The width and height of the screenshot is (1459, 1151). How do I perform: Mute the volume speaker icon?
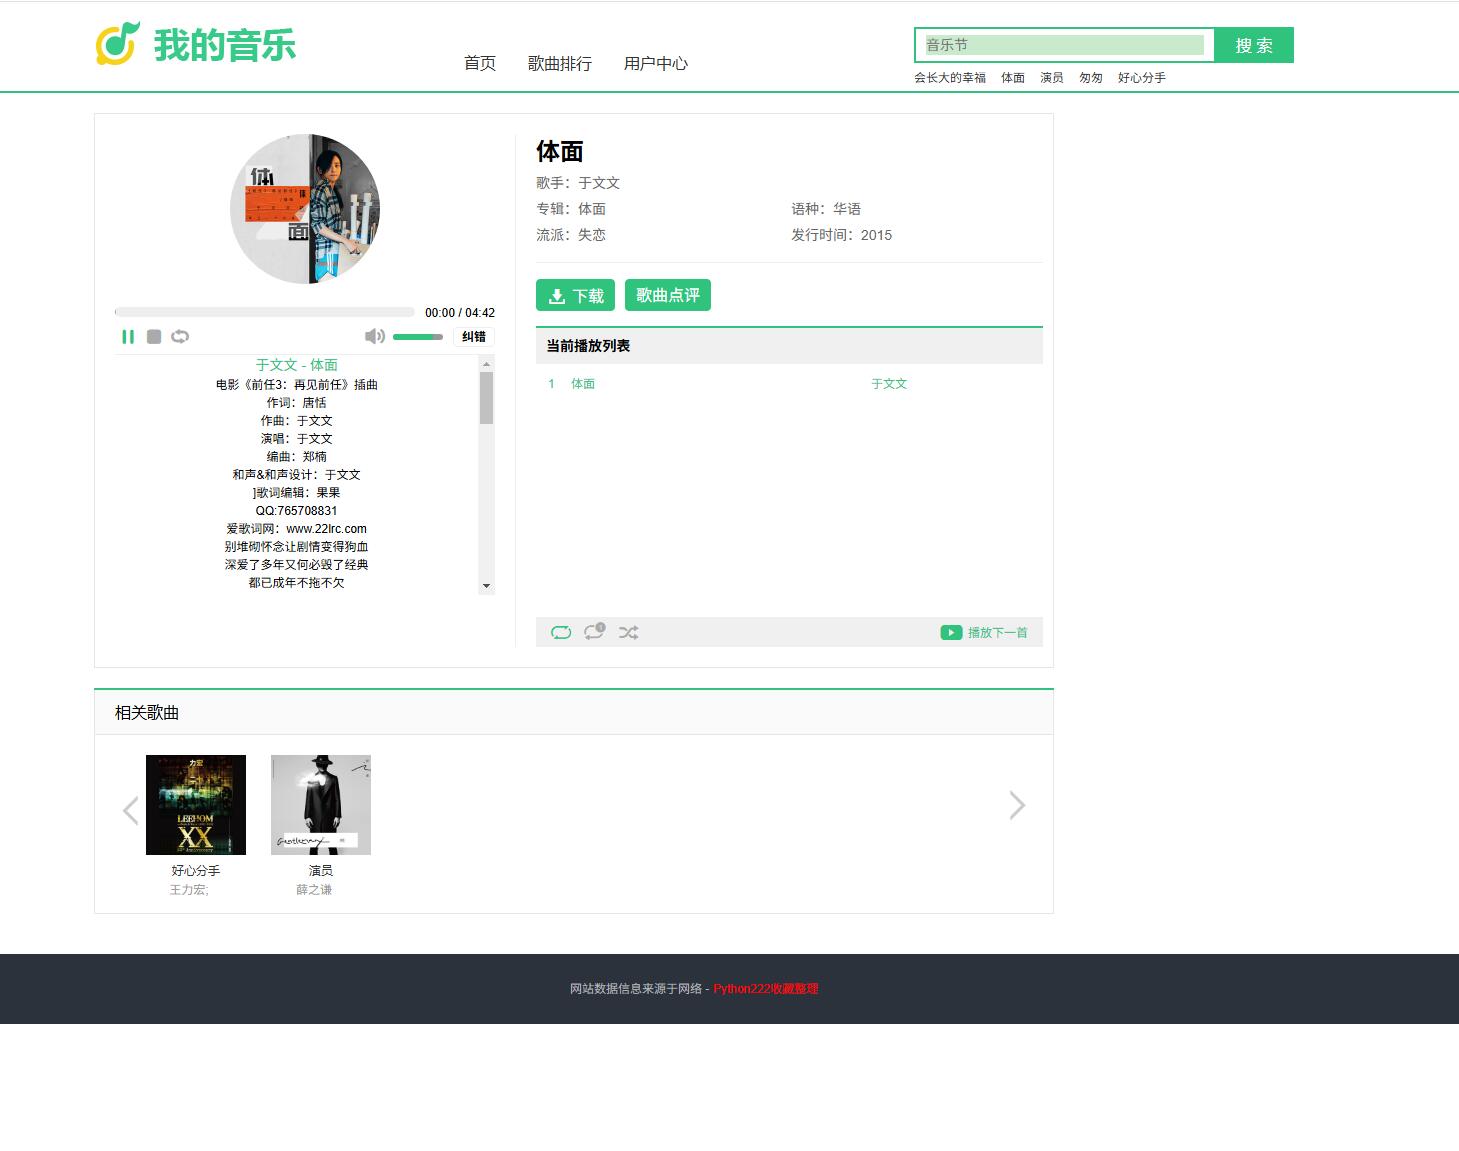coord(375,337)
